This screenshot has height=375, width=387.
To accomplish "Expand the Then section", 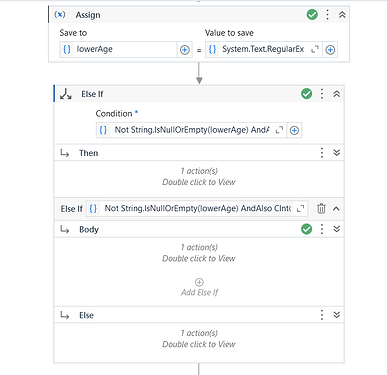I will pos(337,153).
